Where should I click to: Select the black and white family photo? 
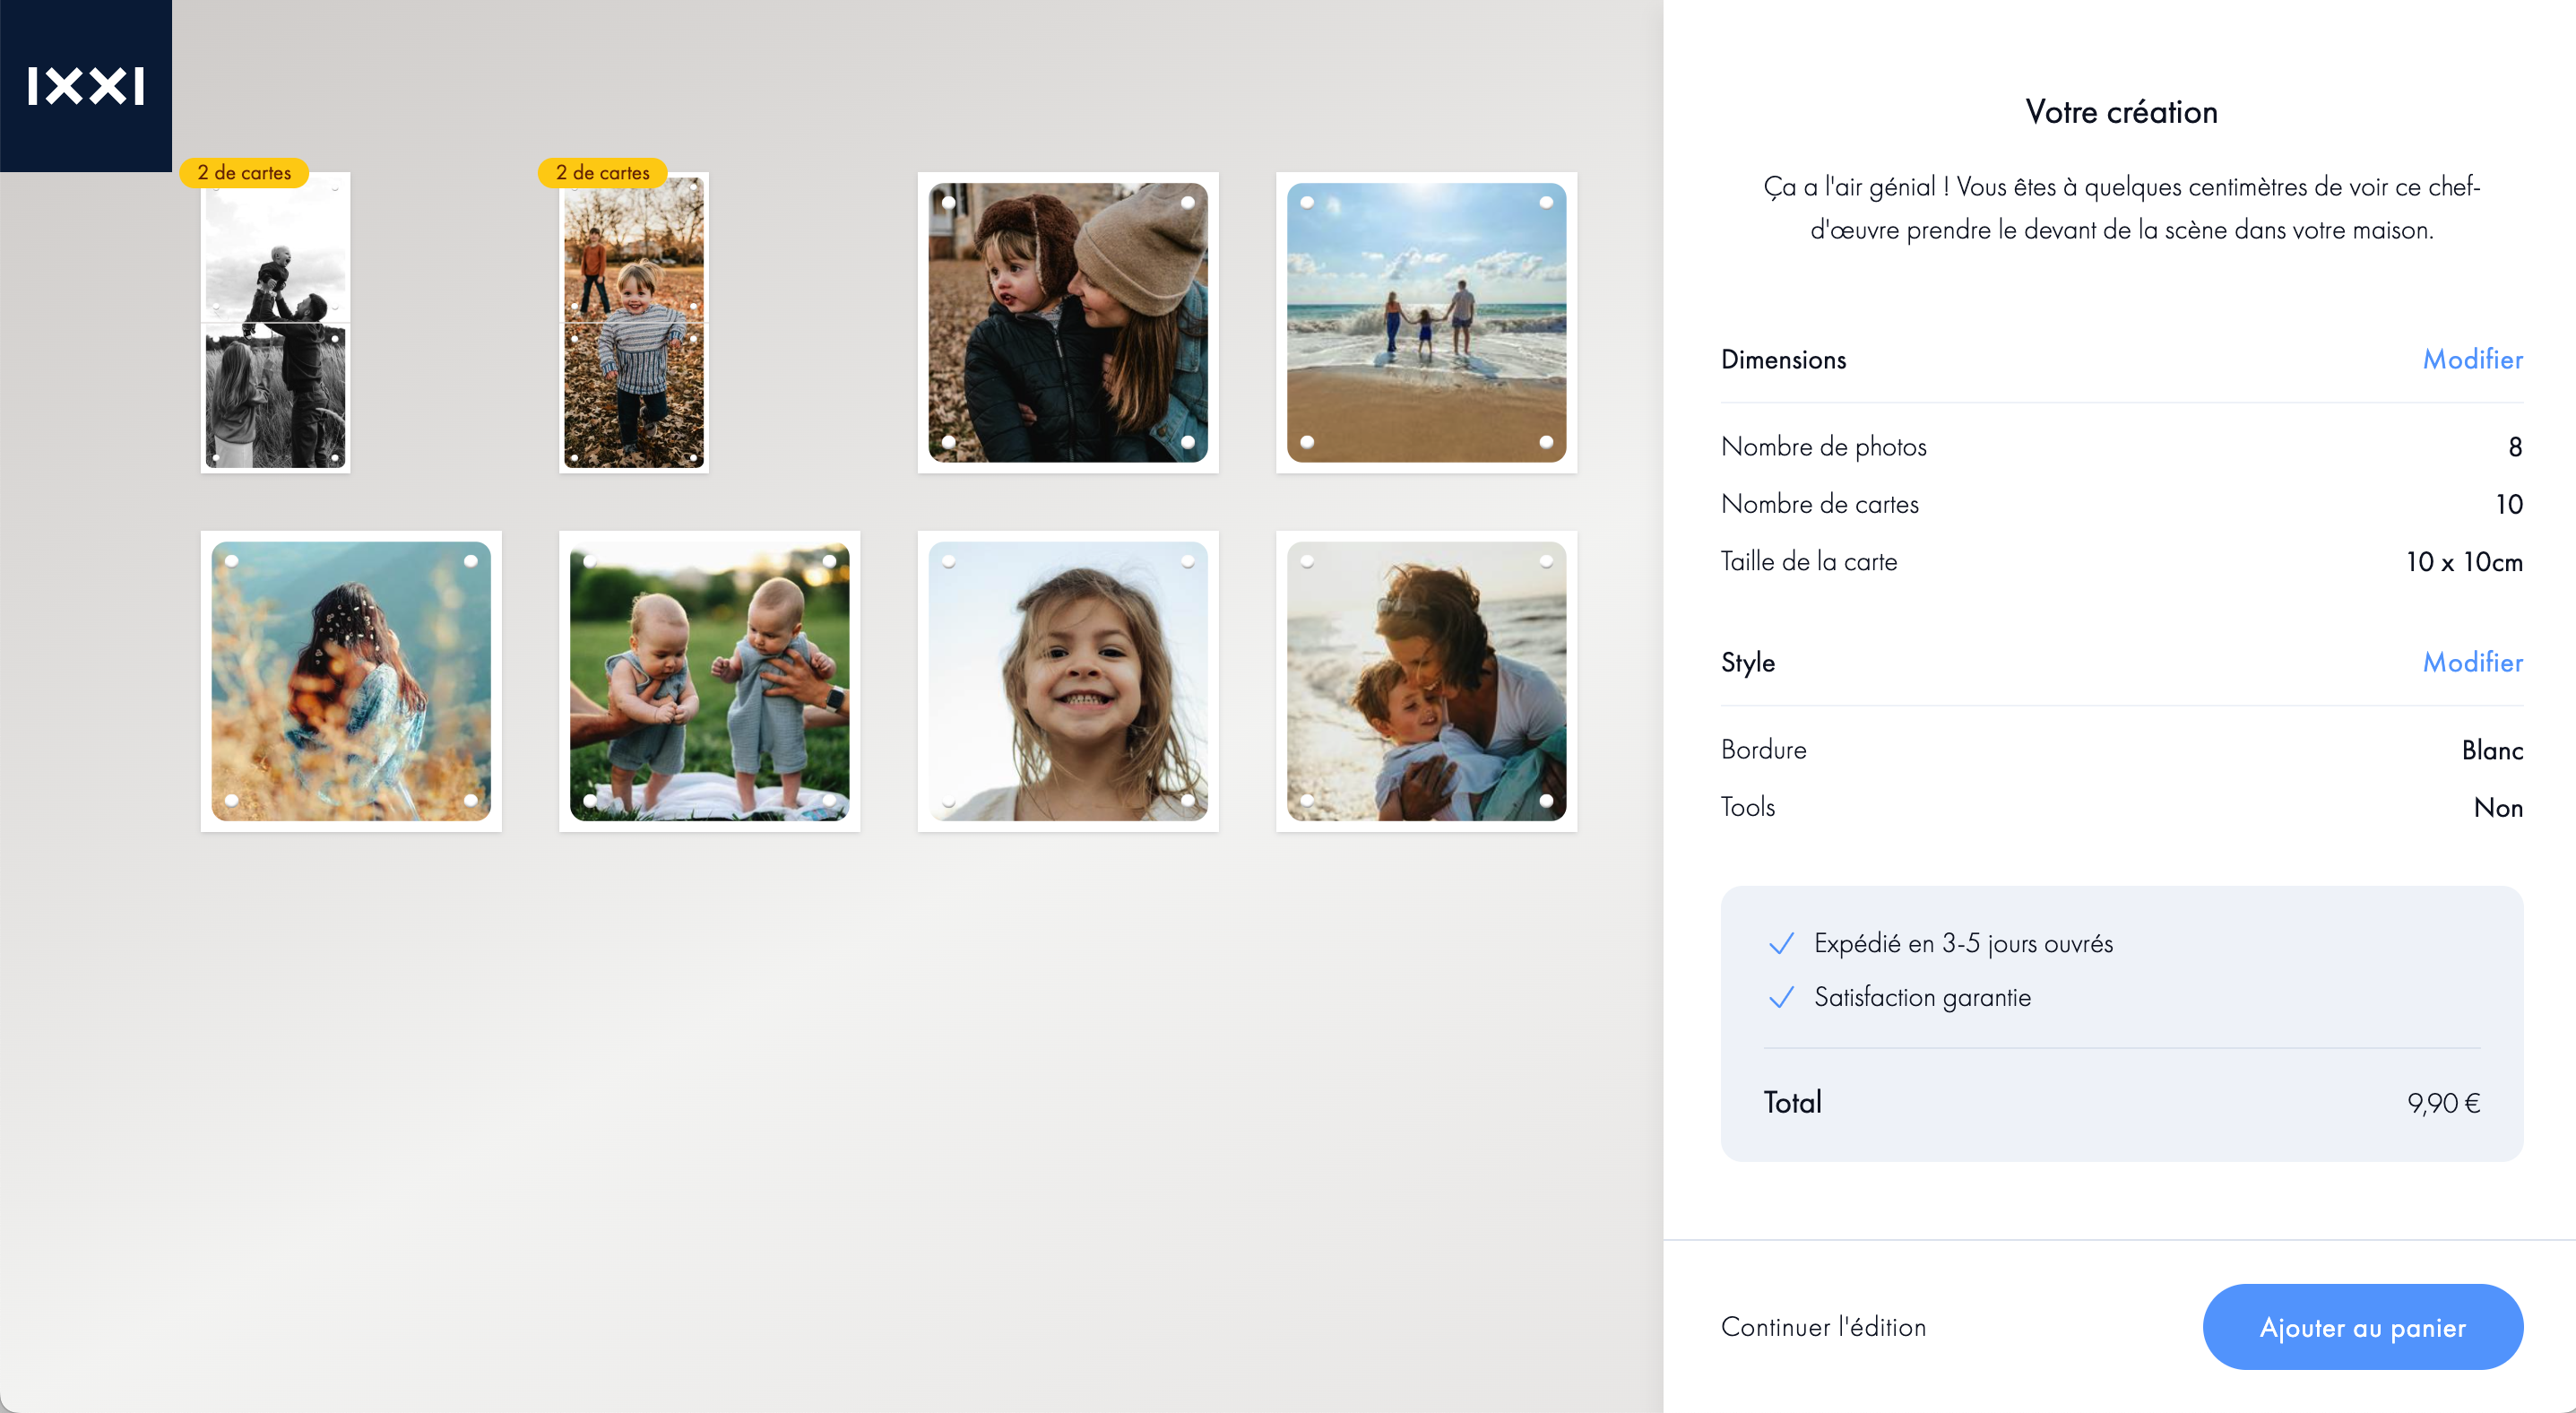click(275, 322)
